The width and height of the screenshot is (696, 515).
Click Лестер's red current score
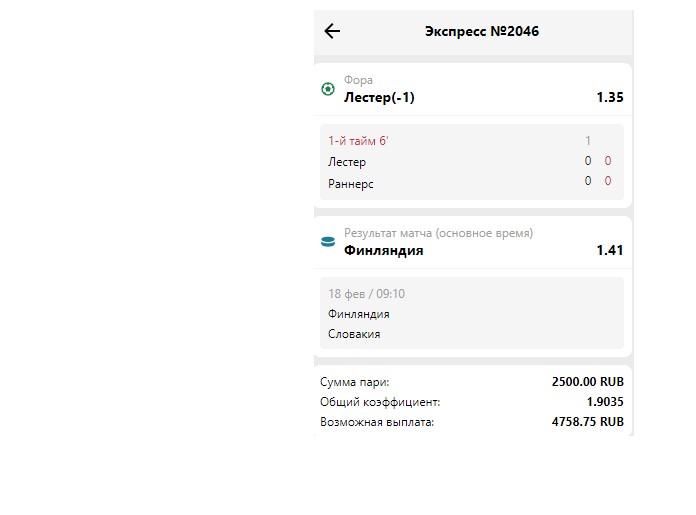click(x=608, y=161)
